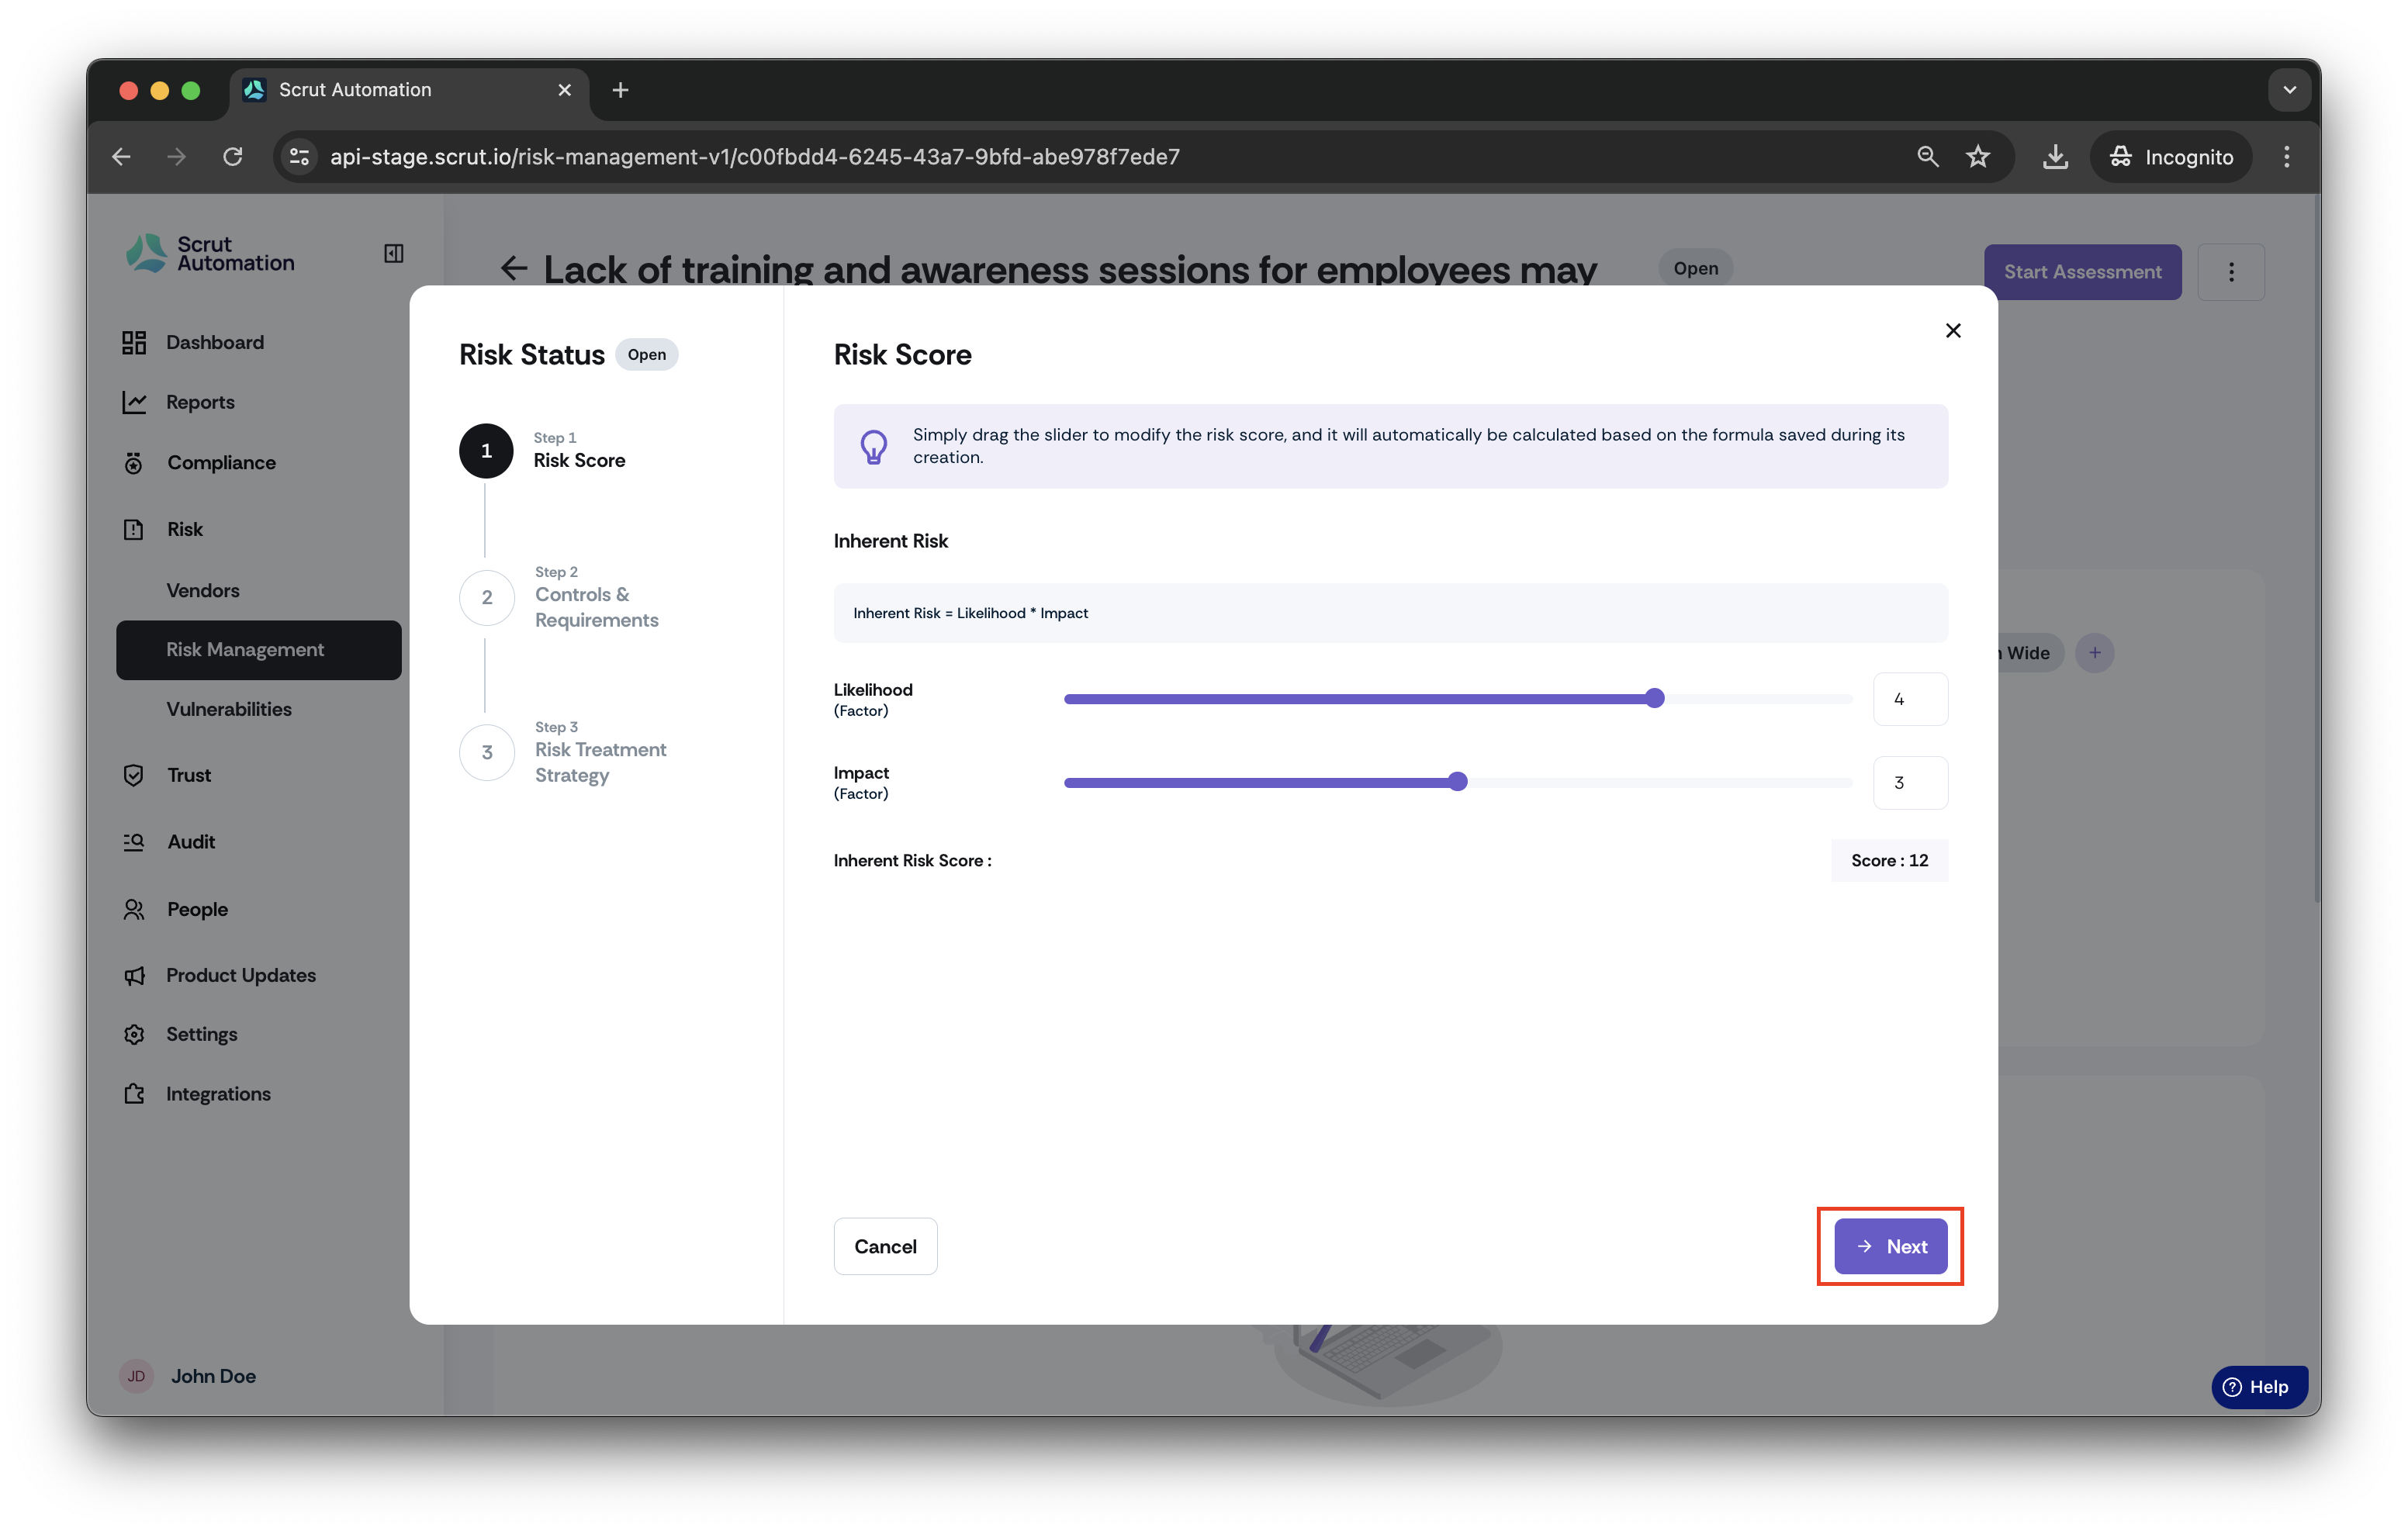Click the JD avatar
The width and height of the screenshot is (2408, 1531).
pyautogui.click(x=136, y=1376)
